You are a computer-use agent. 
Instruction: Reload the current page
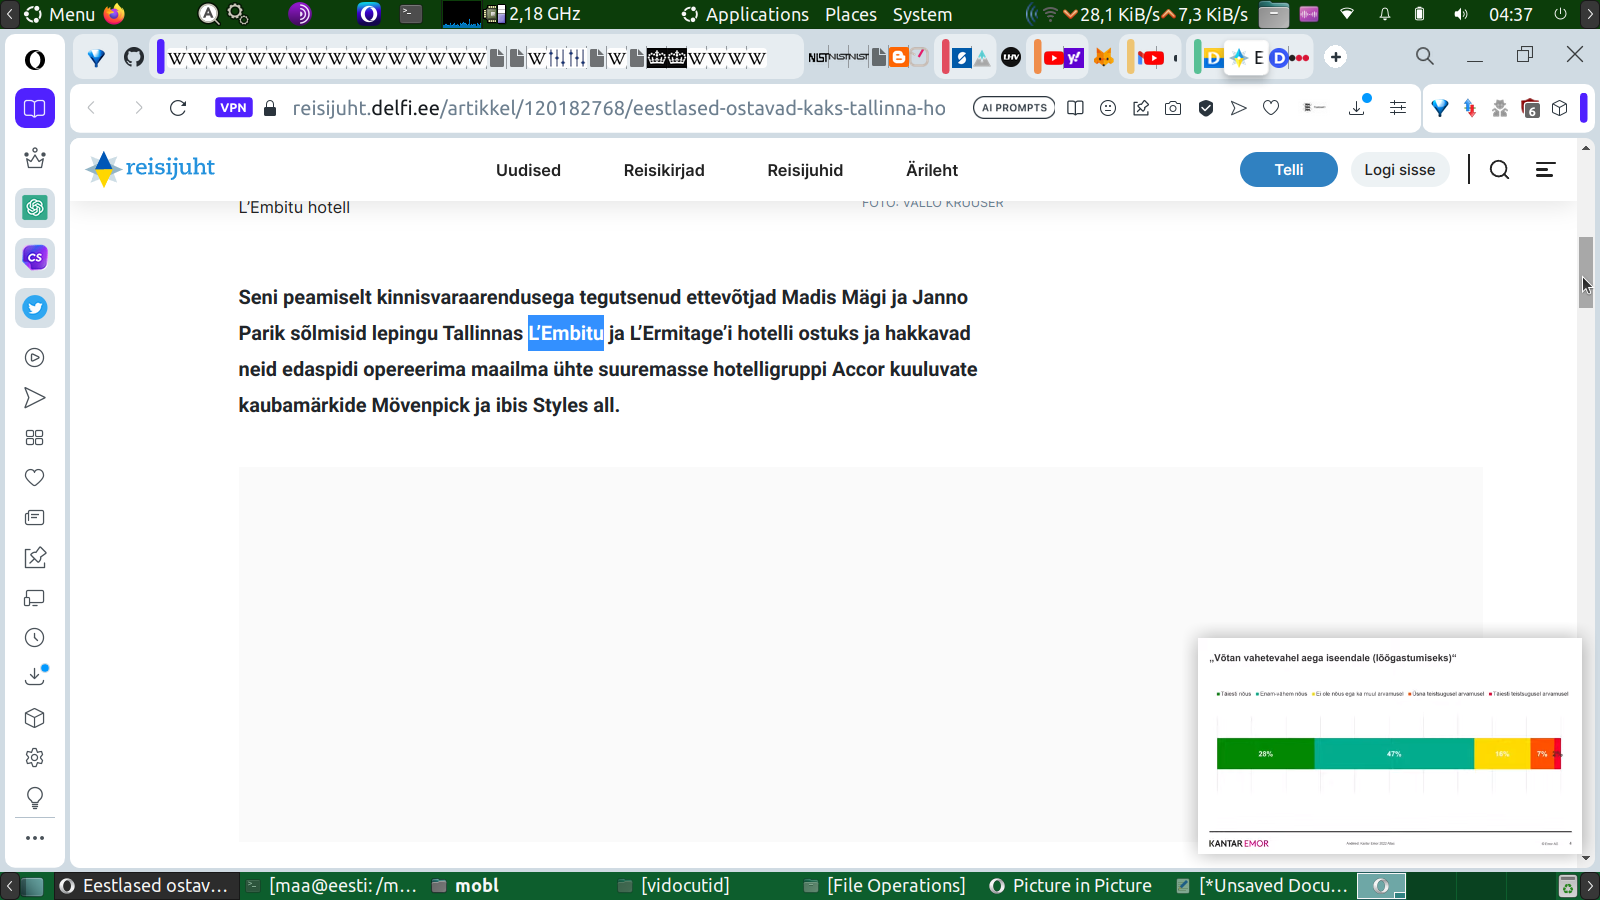(x=178, y=108)
